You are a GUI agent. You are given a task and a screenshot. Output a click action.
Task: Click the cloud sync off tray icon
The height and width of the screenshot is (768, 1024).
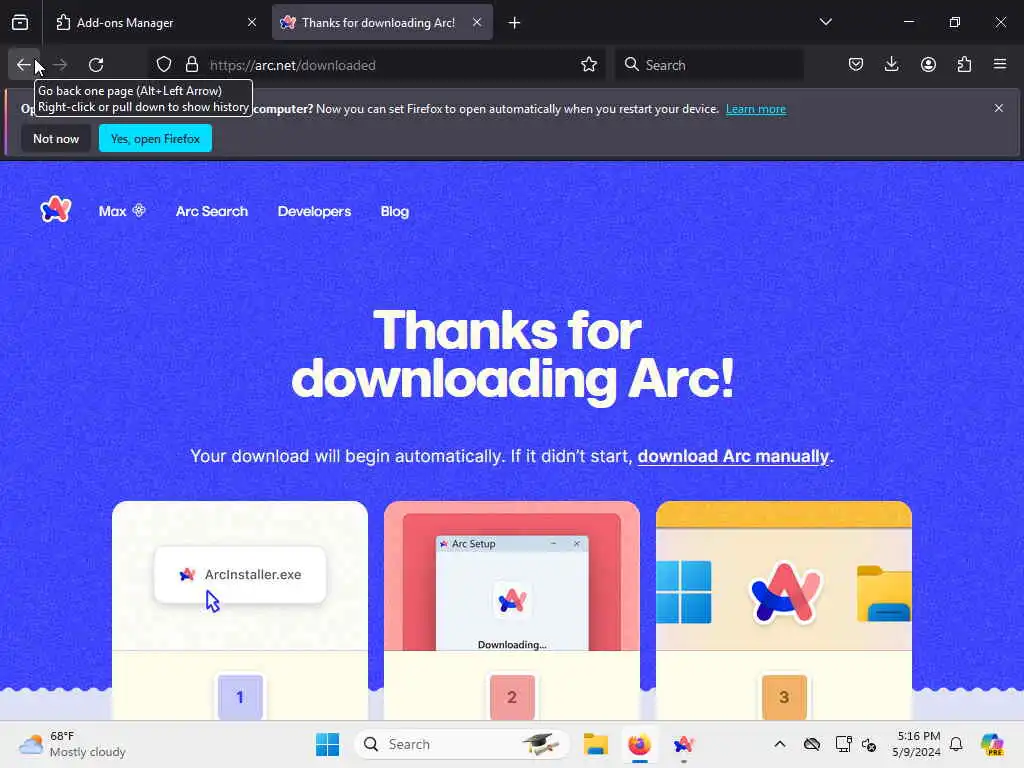tap(812, 744)
